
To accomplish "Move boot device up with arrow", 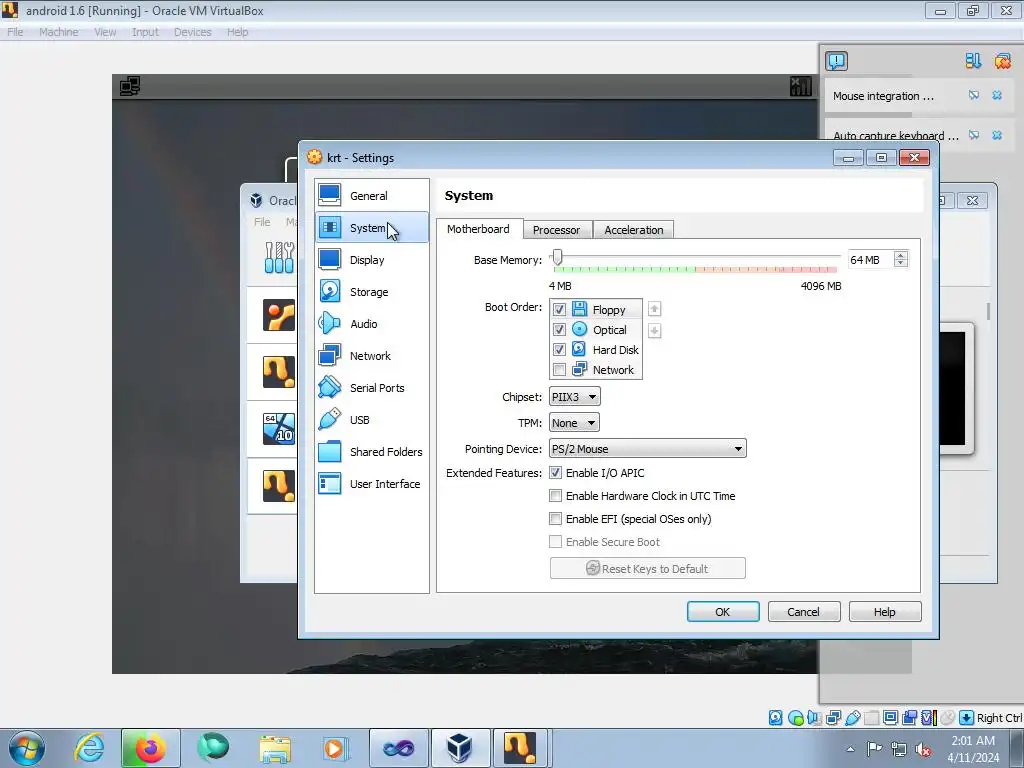I will (x=654, y=309).
